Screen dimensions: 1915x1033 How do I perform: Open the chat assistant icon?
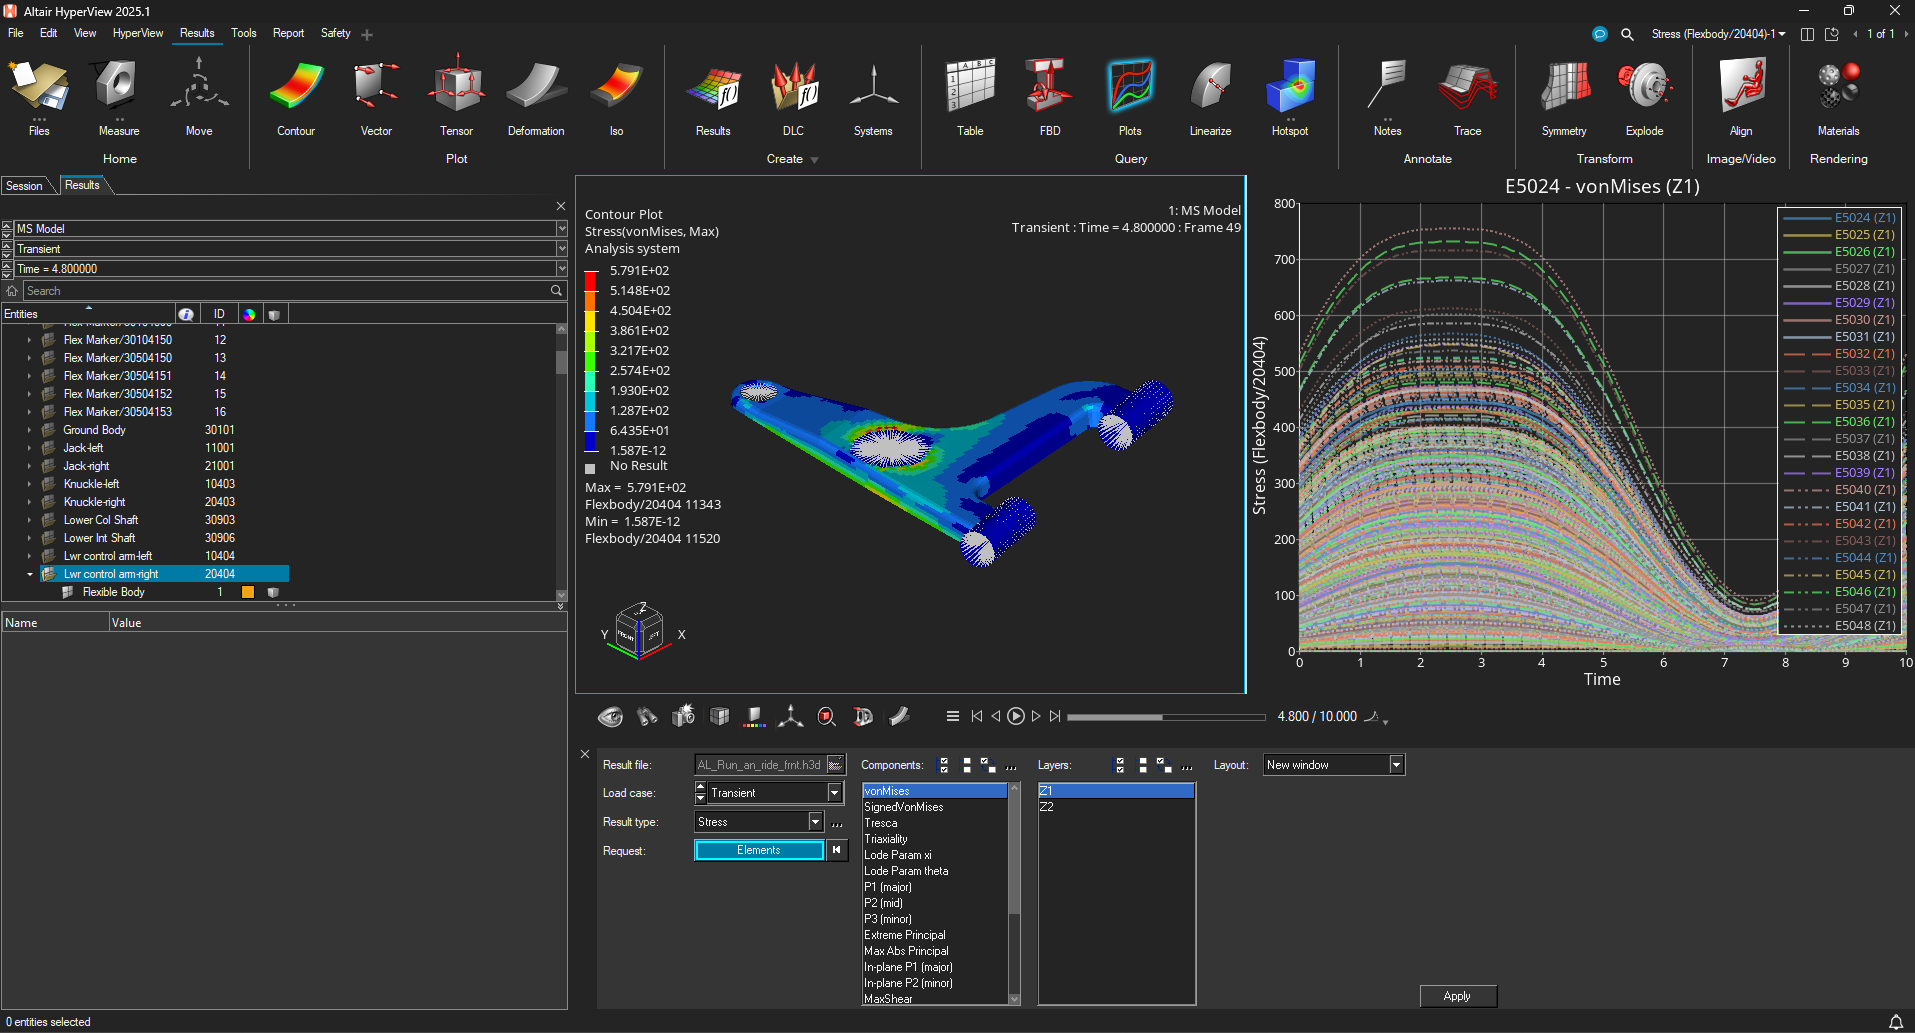(1600, 34)
